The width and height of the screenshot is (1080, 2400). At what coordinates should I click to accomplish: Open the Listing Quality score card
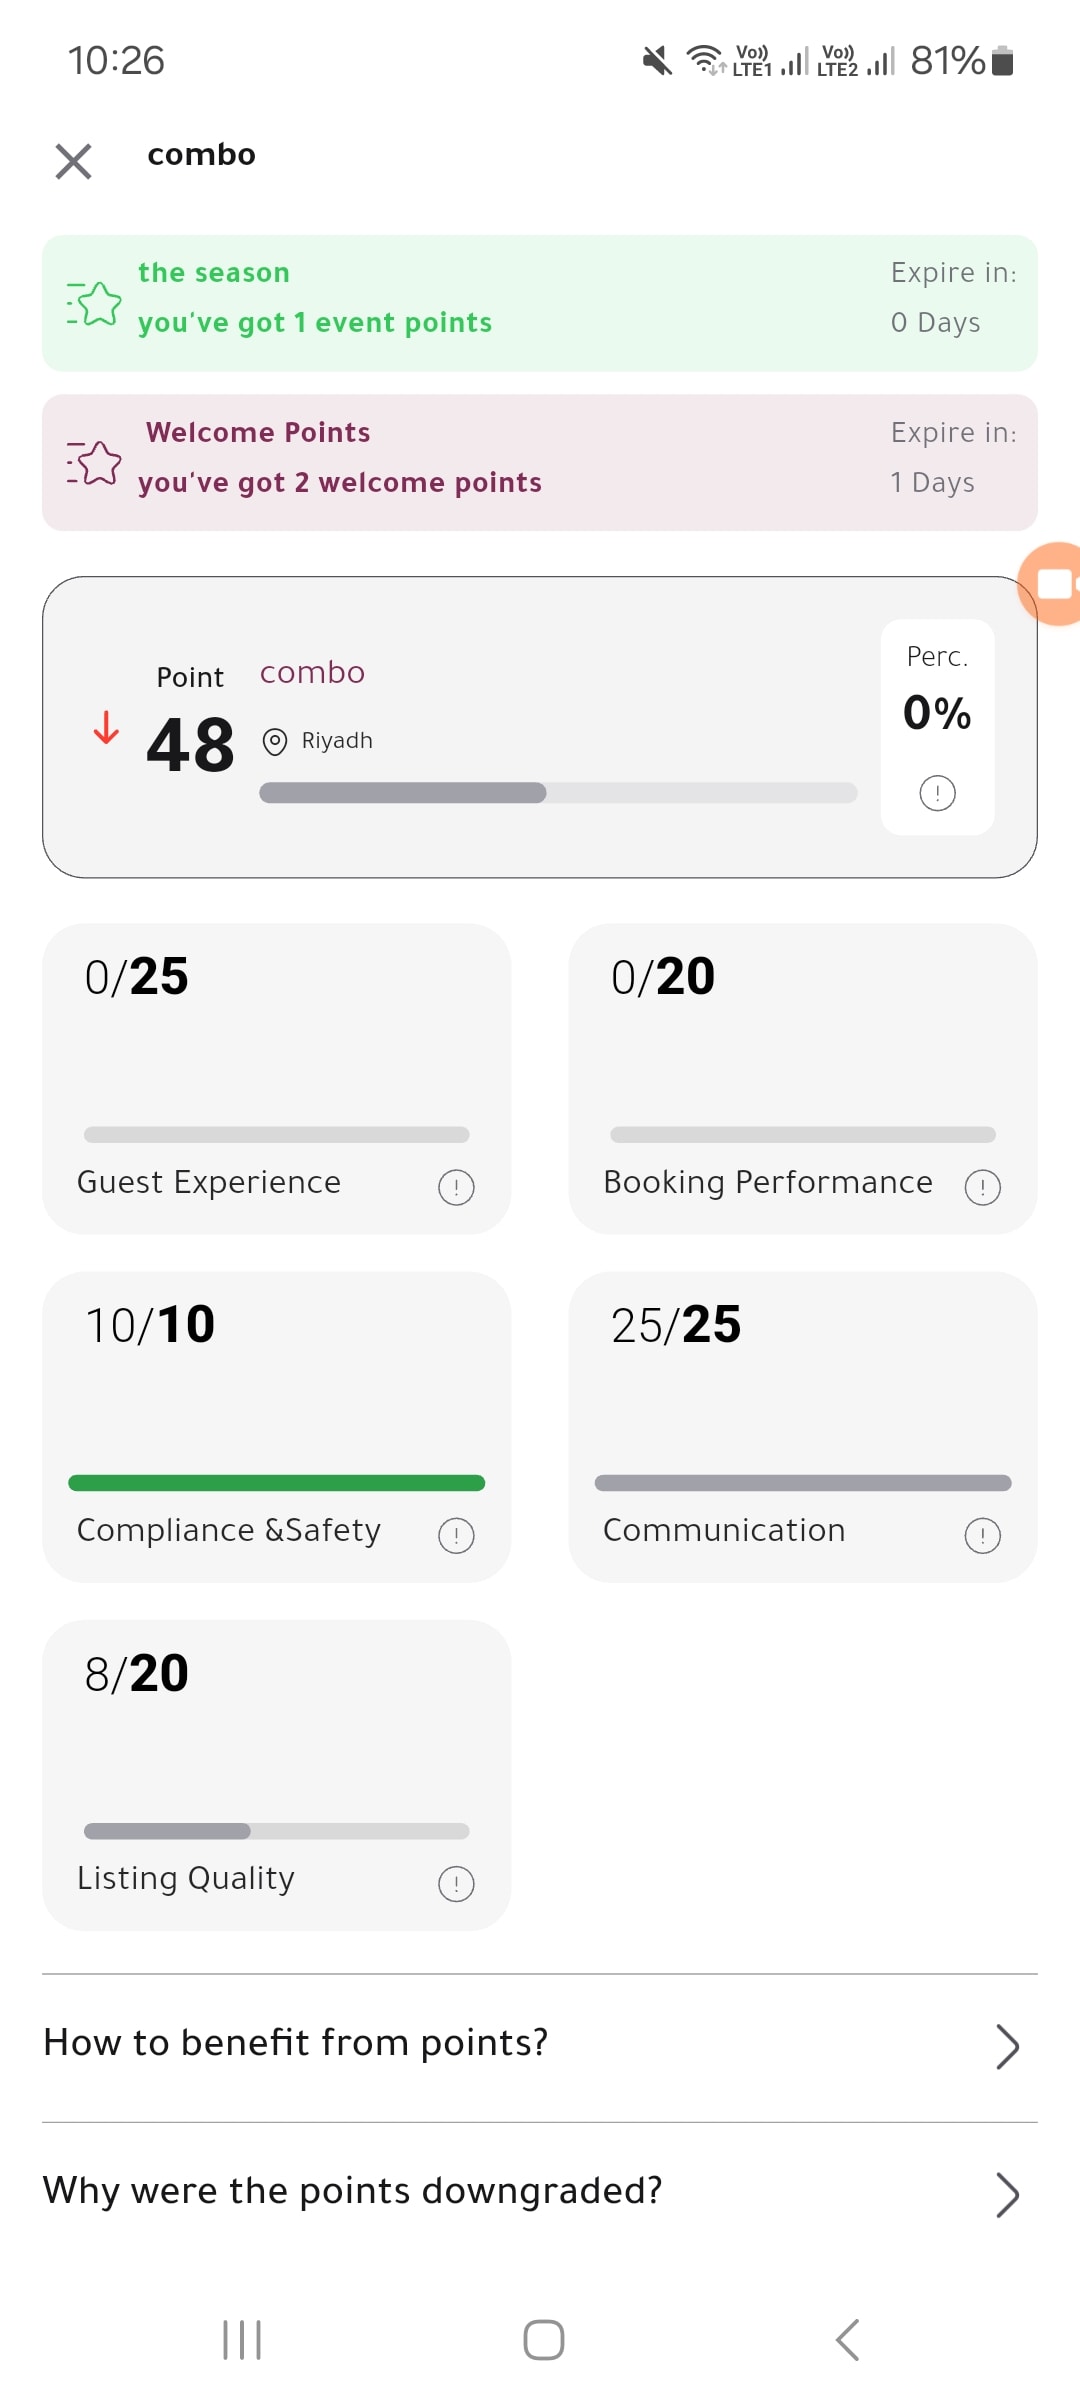click(x=276, y=1775)
